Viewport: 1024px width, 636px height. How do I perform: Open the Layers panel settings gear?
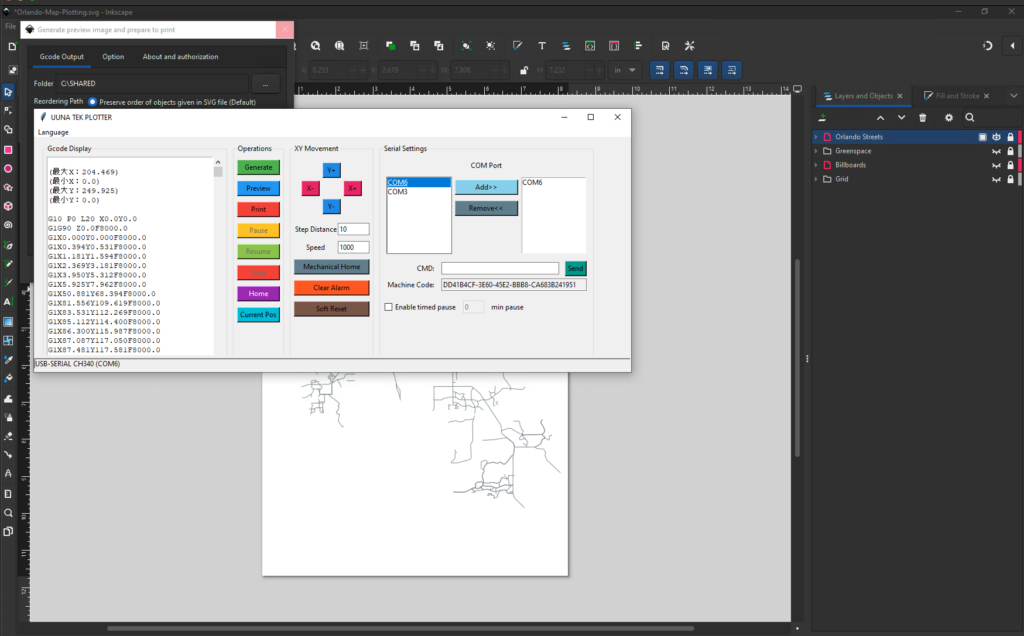[949, 118]
